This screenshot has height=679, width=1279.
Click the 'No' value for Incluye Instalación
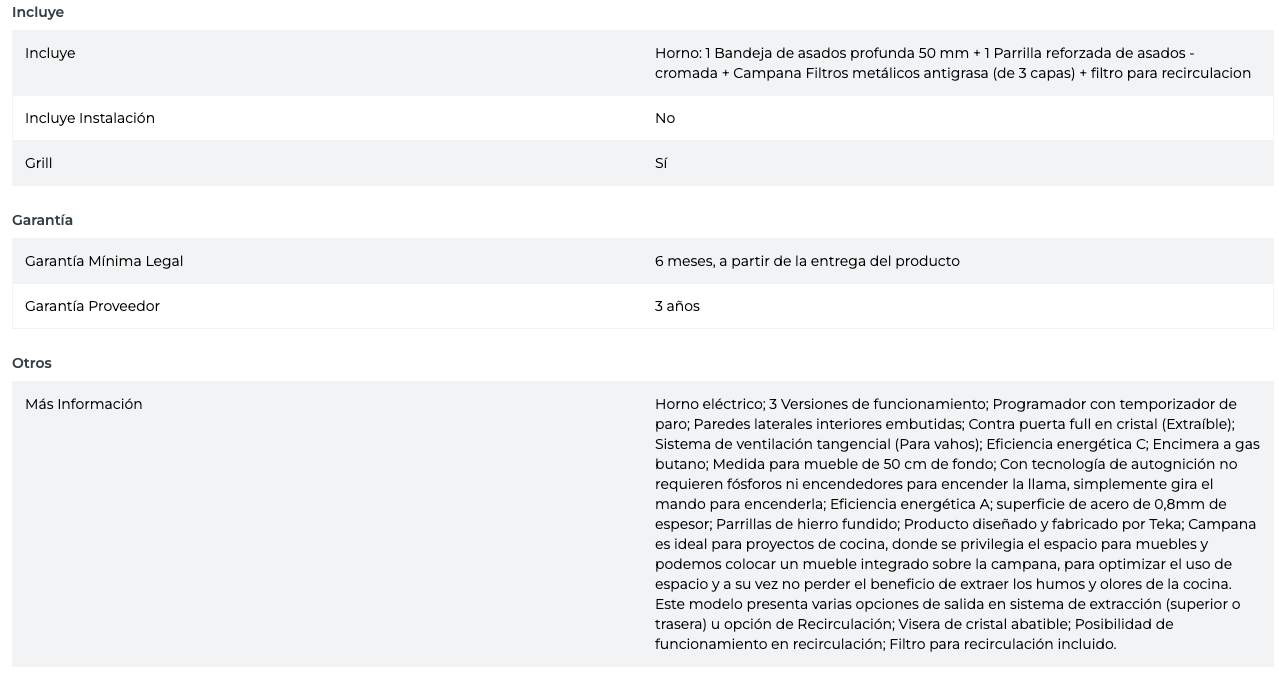point(665,118)
